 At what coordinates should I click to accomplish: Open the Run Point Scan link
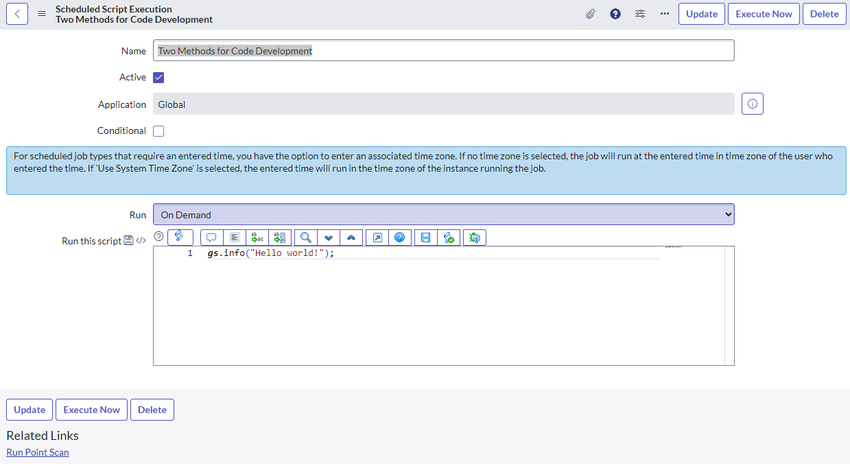37,452
